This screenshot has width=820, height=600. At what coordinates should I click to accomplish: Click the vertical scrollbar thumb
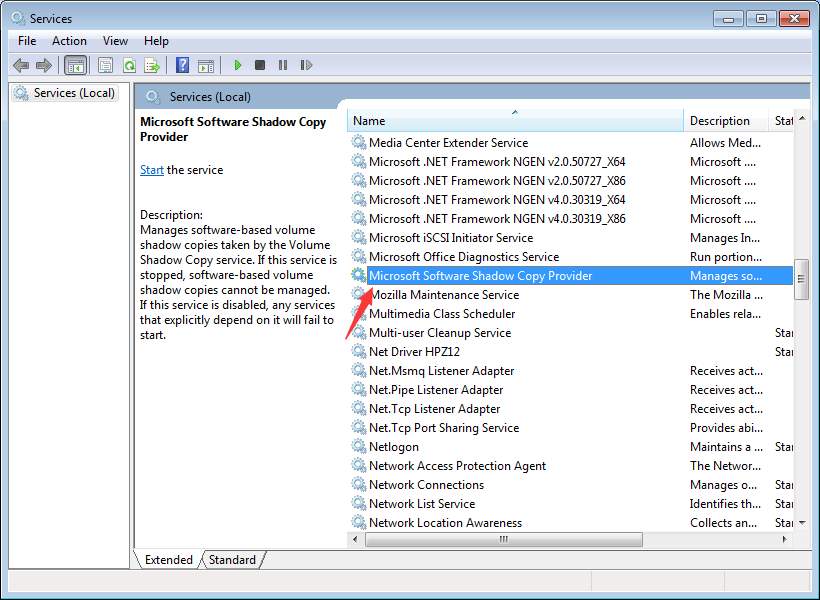[x=801, y=279]
